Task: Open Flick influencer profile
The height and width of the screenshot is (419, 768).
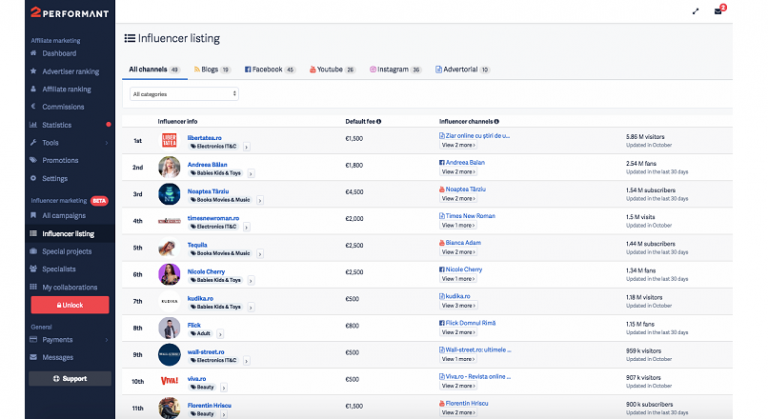Action: [194, 325]
